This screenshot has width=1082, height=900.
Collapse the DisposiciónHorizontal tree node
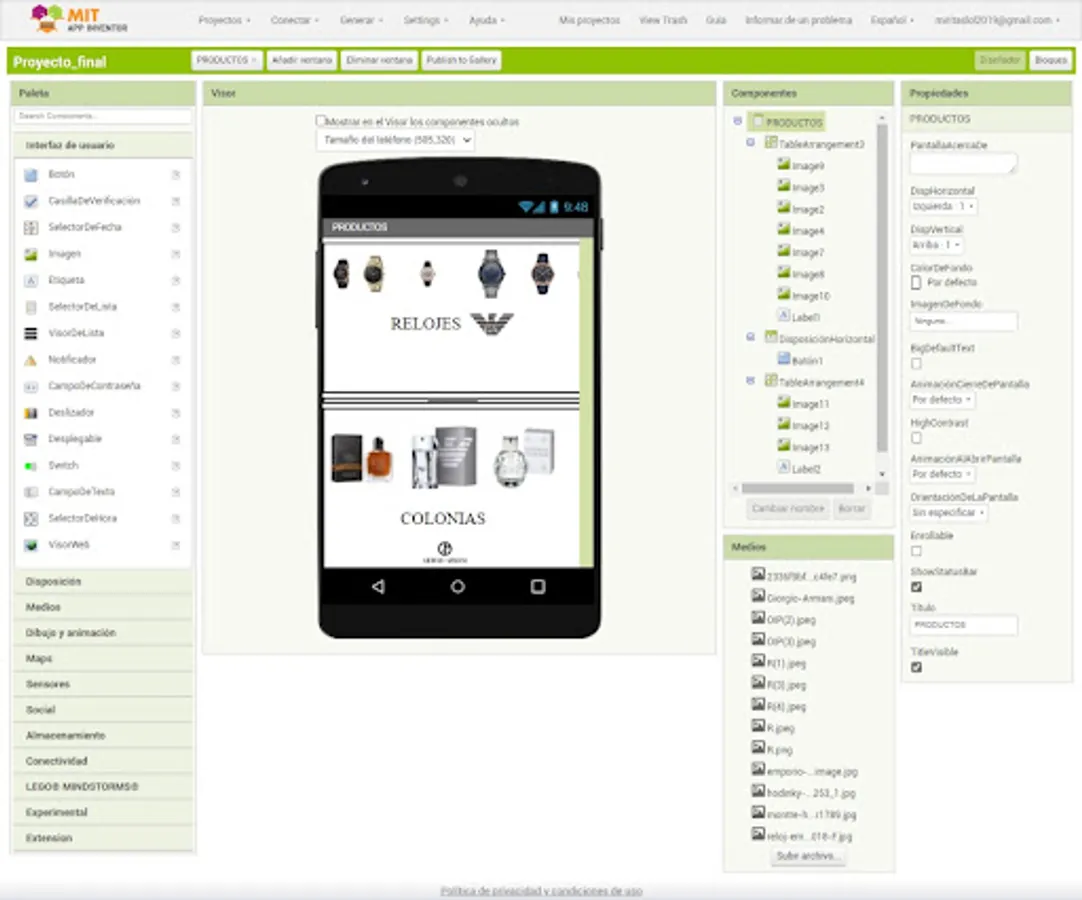click(x=751, y=338)
